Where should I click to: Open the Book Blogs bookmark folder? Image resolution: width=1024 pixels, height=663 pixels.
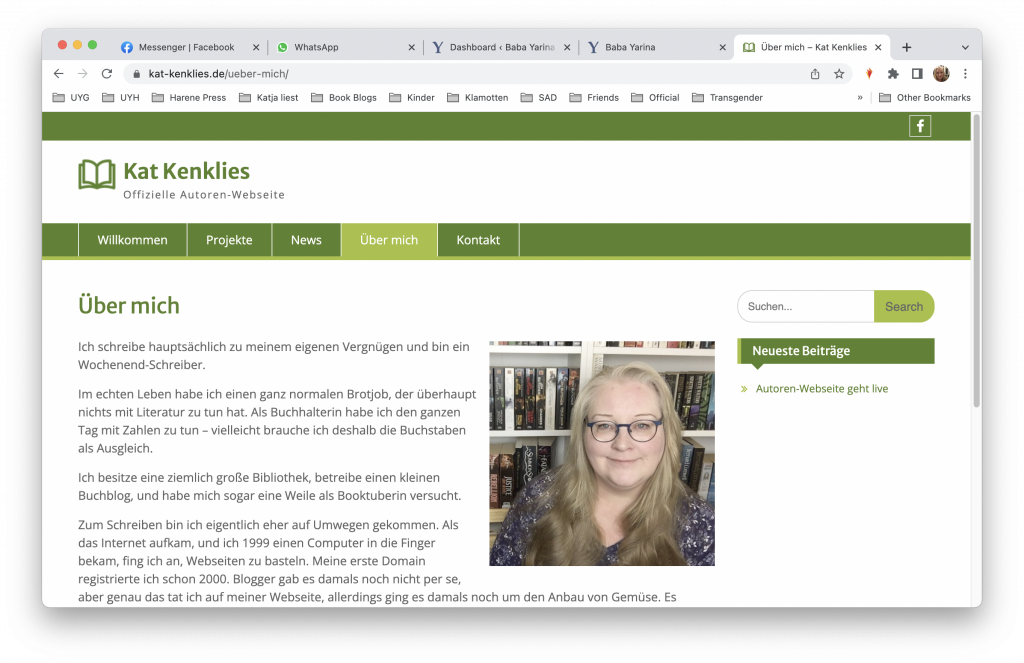pyautogui.click(x=344, y=97)
